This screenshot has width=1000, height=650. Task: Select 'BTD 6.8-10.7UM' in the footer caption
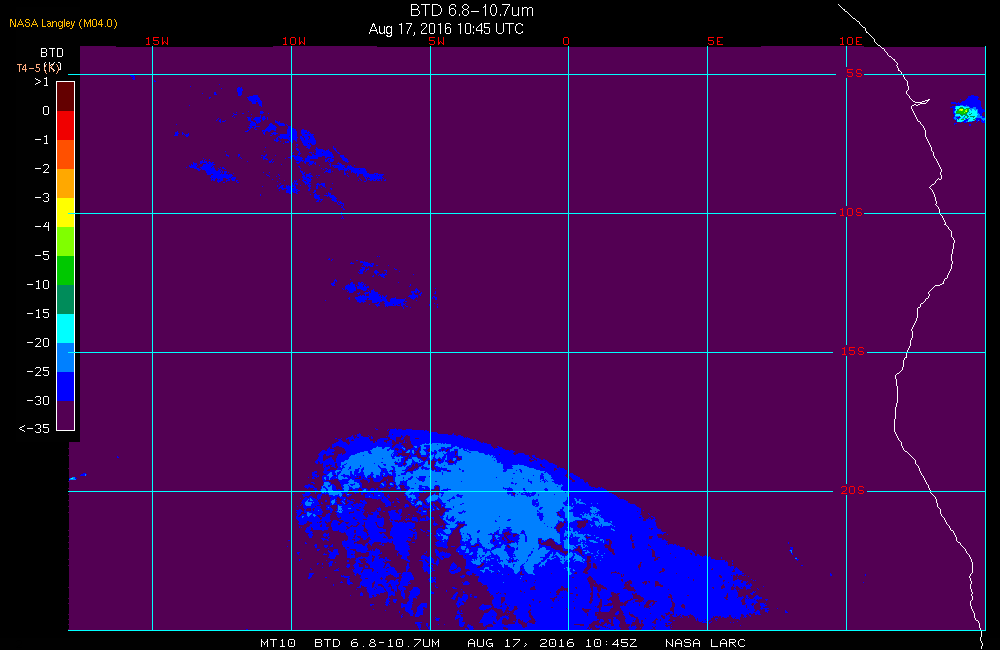377,643
